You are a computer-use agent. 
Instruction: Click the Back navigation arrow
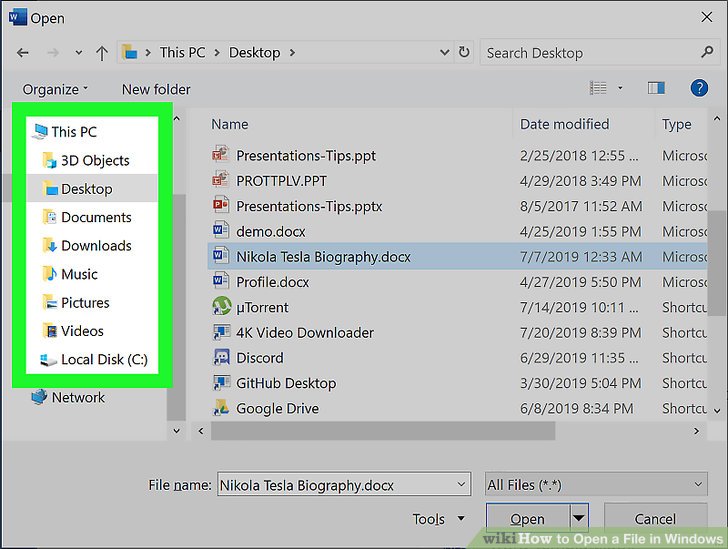coord(23,53)
